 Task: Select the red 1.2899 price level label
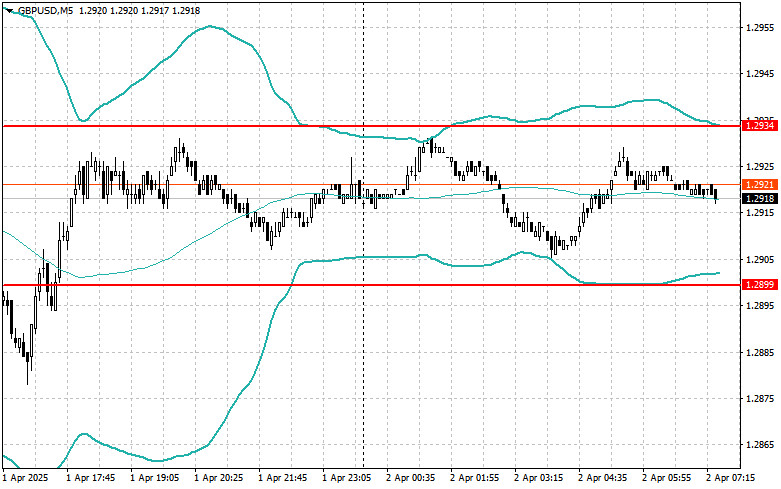(x=759, y=285)
